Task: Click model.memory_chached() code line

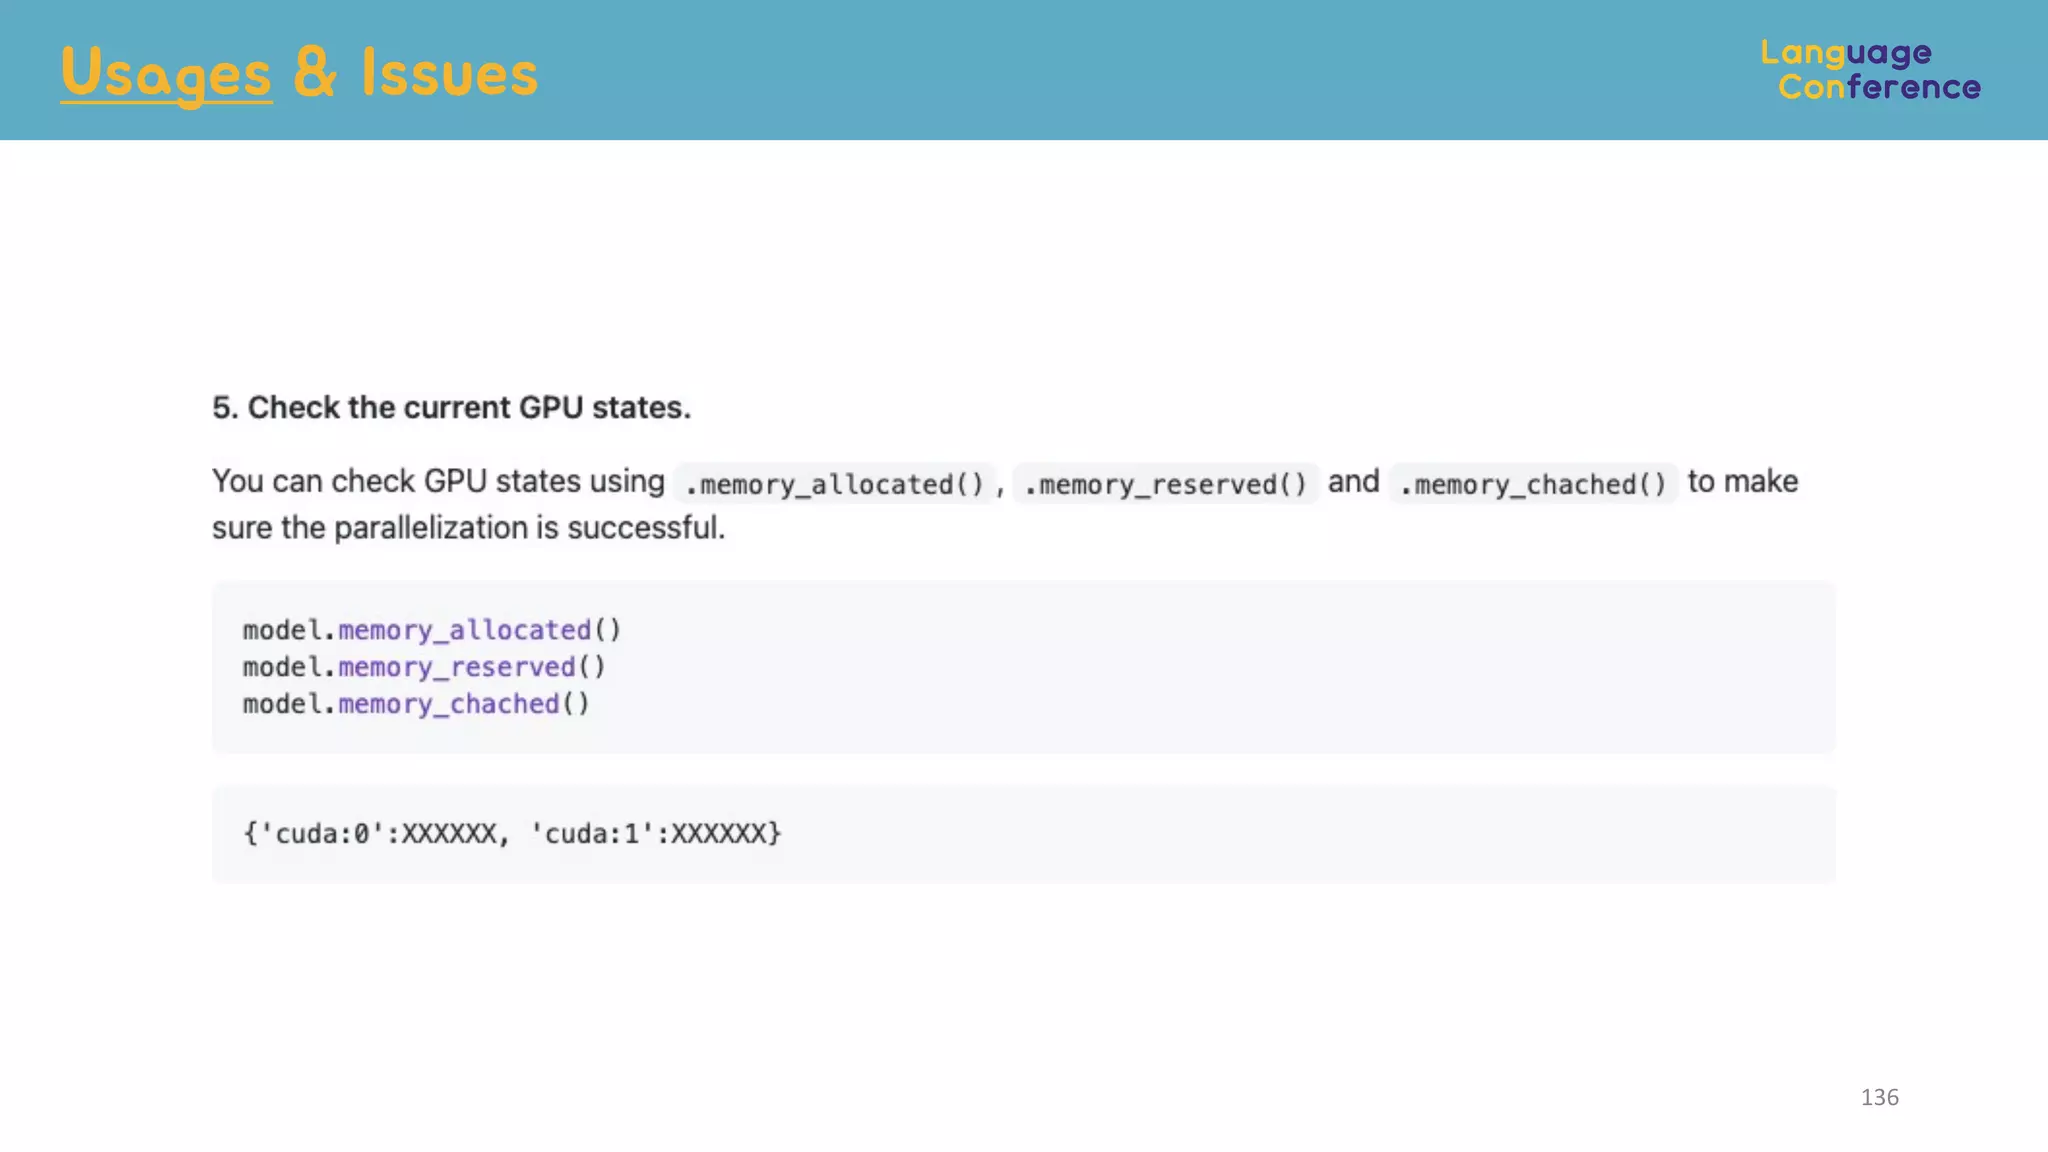Action: click(416, 704)
